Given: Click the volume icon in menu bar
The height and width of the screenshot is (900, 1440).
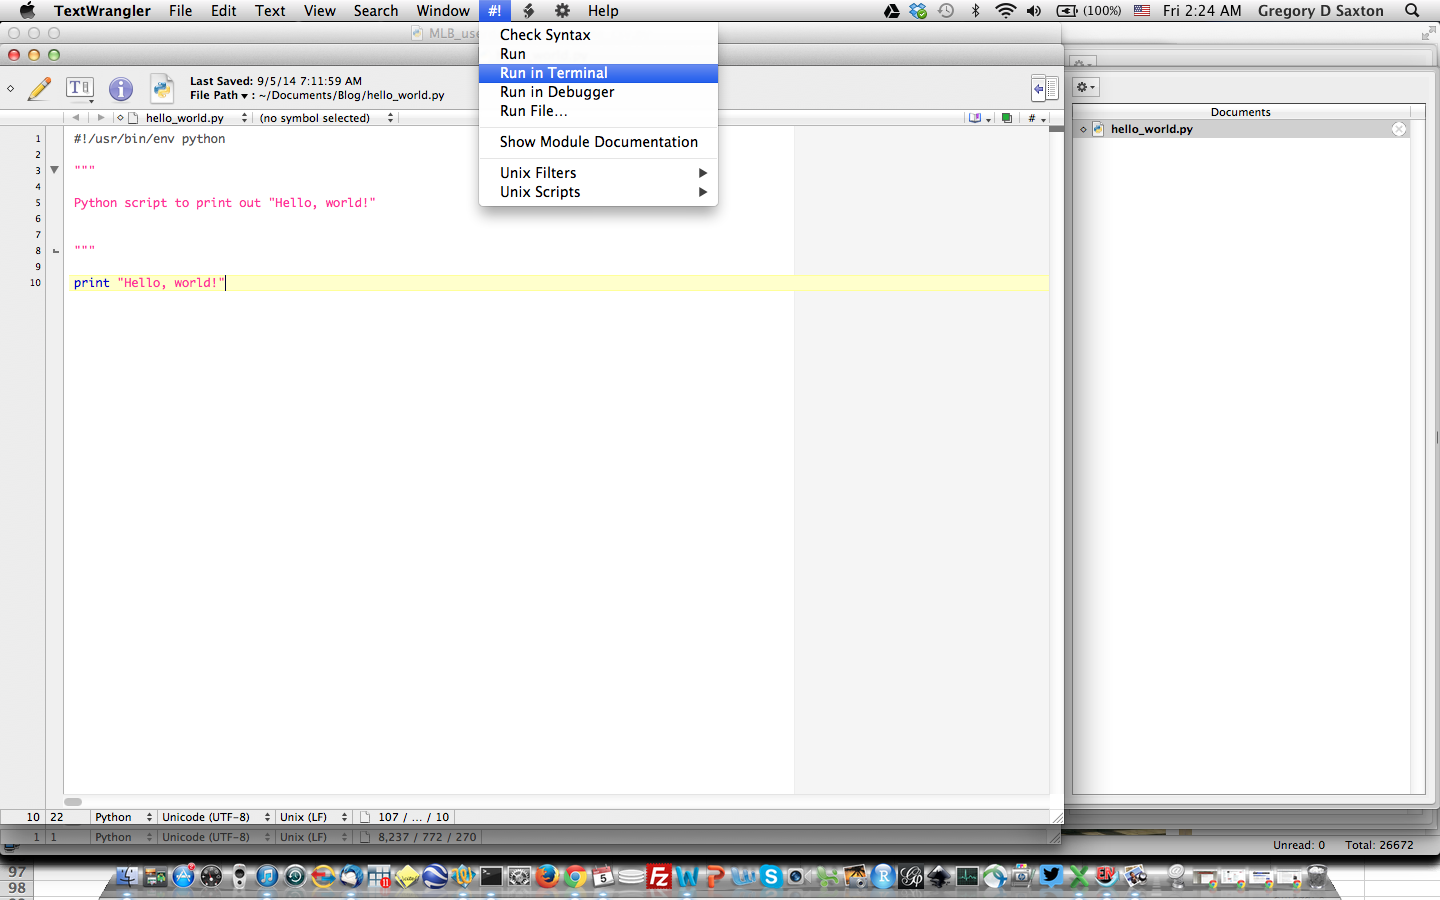Looking at the screenshot, I should click(1034, 10).
